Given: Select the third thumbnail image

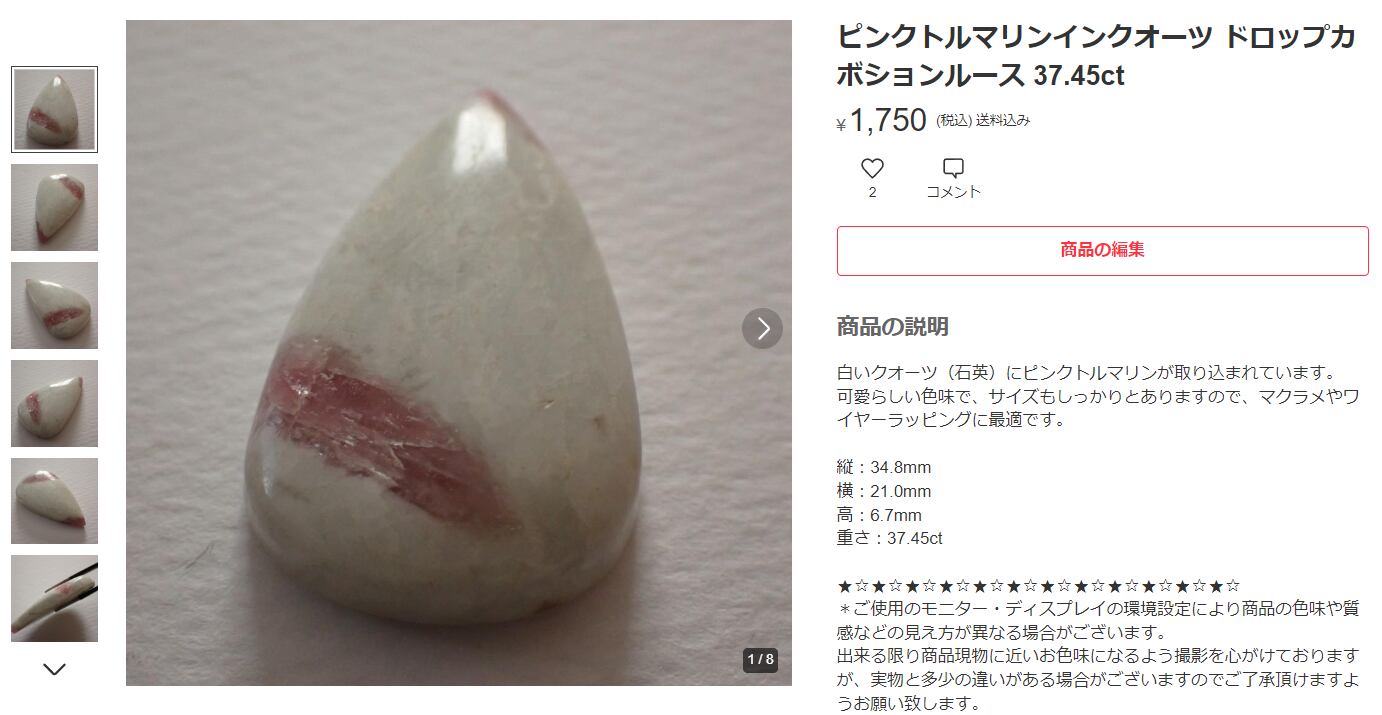Looking at the screenshot, I should [55, 305].
